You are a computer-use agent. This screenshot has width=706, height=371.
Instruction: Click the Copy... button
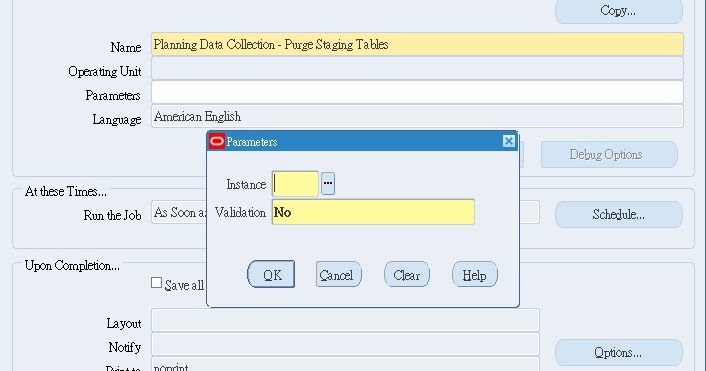coord(619,10)
